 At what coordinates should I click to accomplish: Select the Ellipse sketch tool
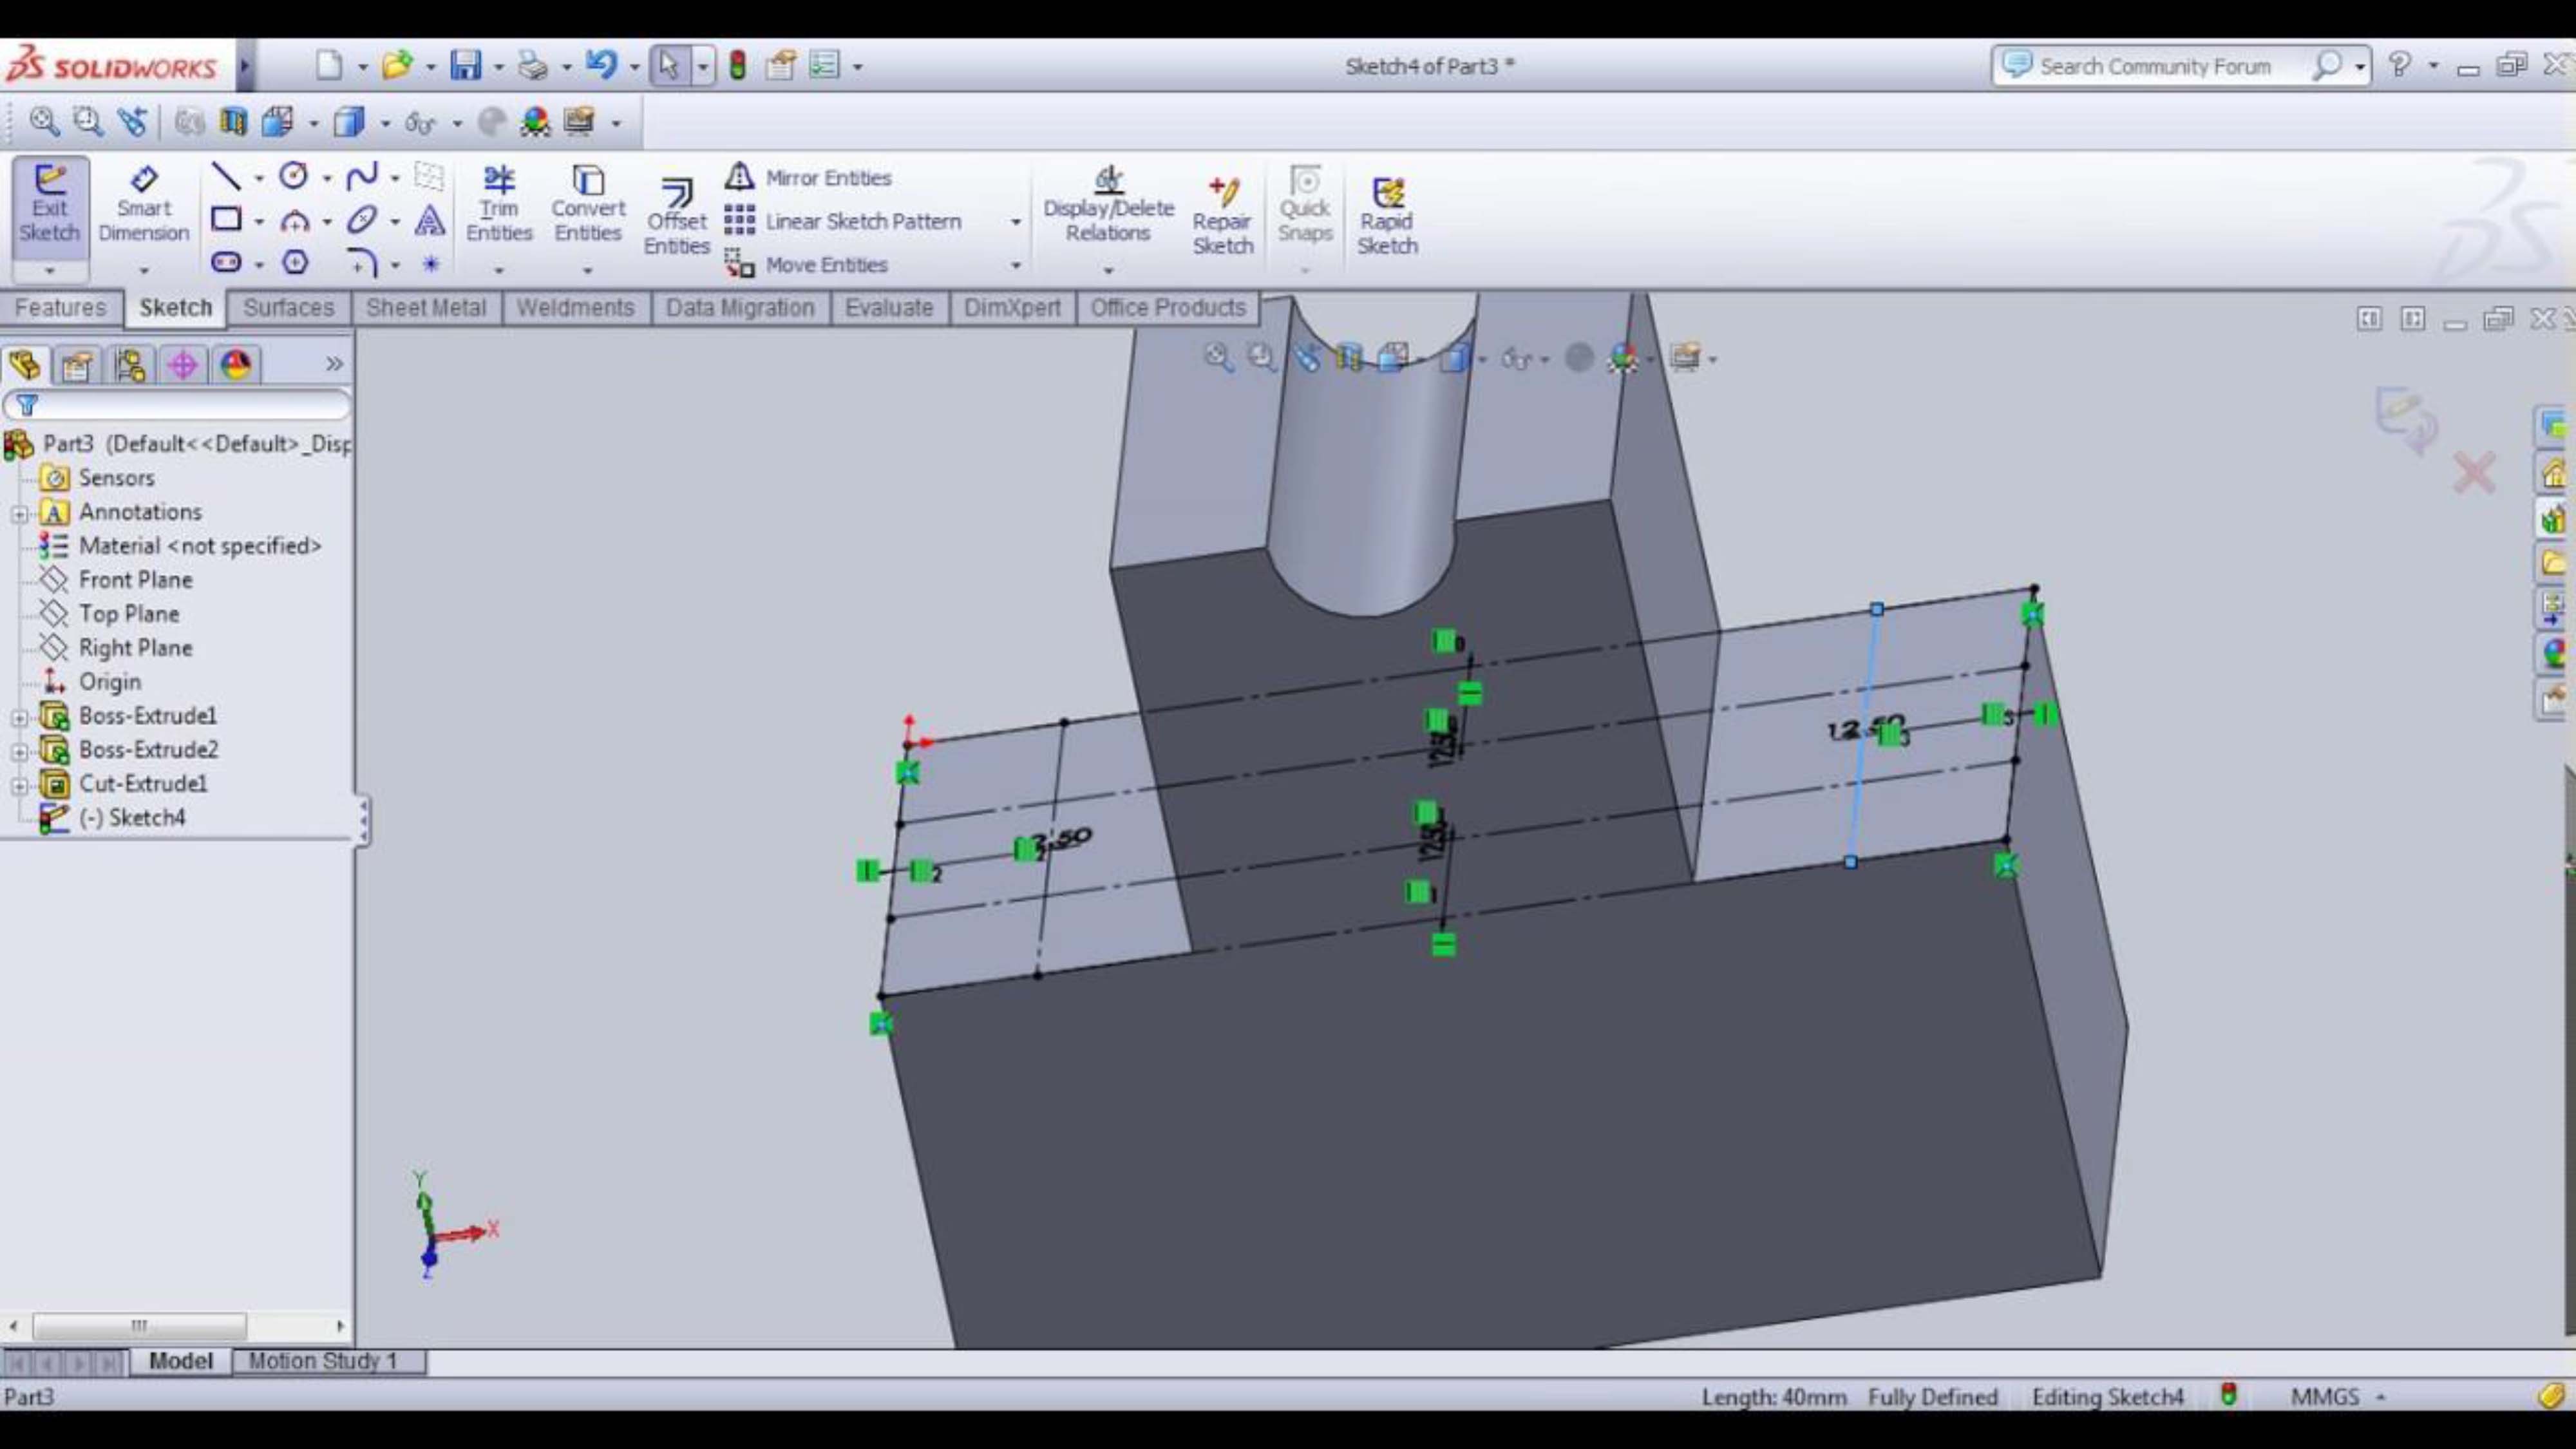[361, 219]
